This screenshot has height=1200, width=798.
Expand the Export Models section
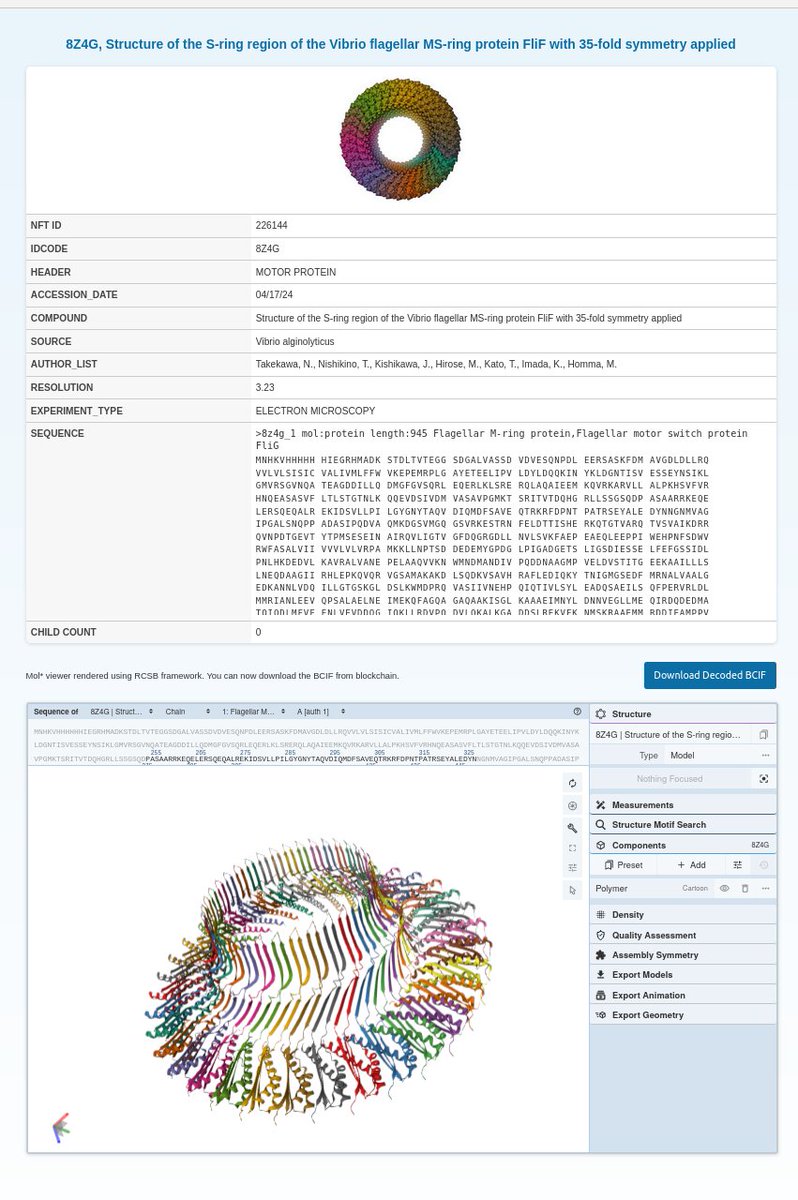683,974
